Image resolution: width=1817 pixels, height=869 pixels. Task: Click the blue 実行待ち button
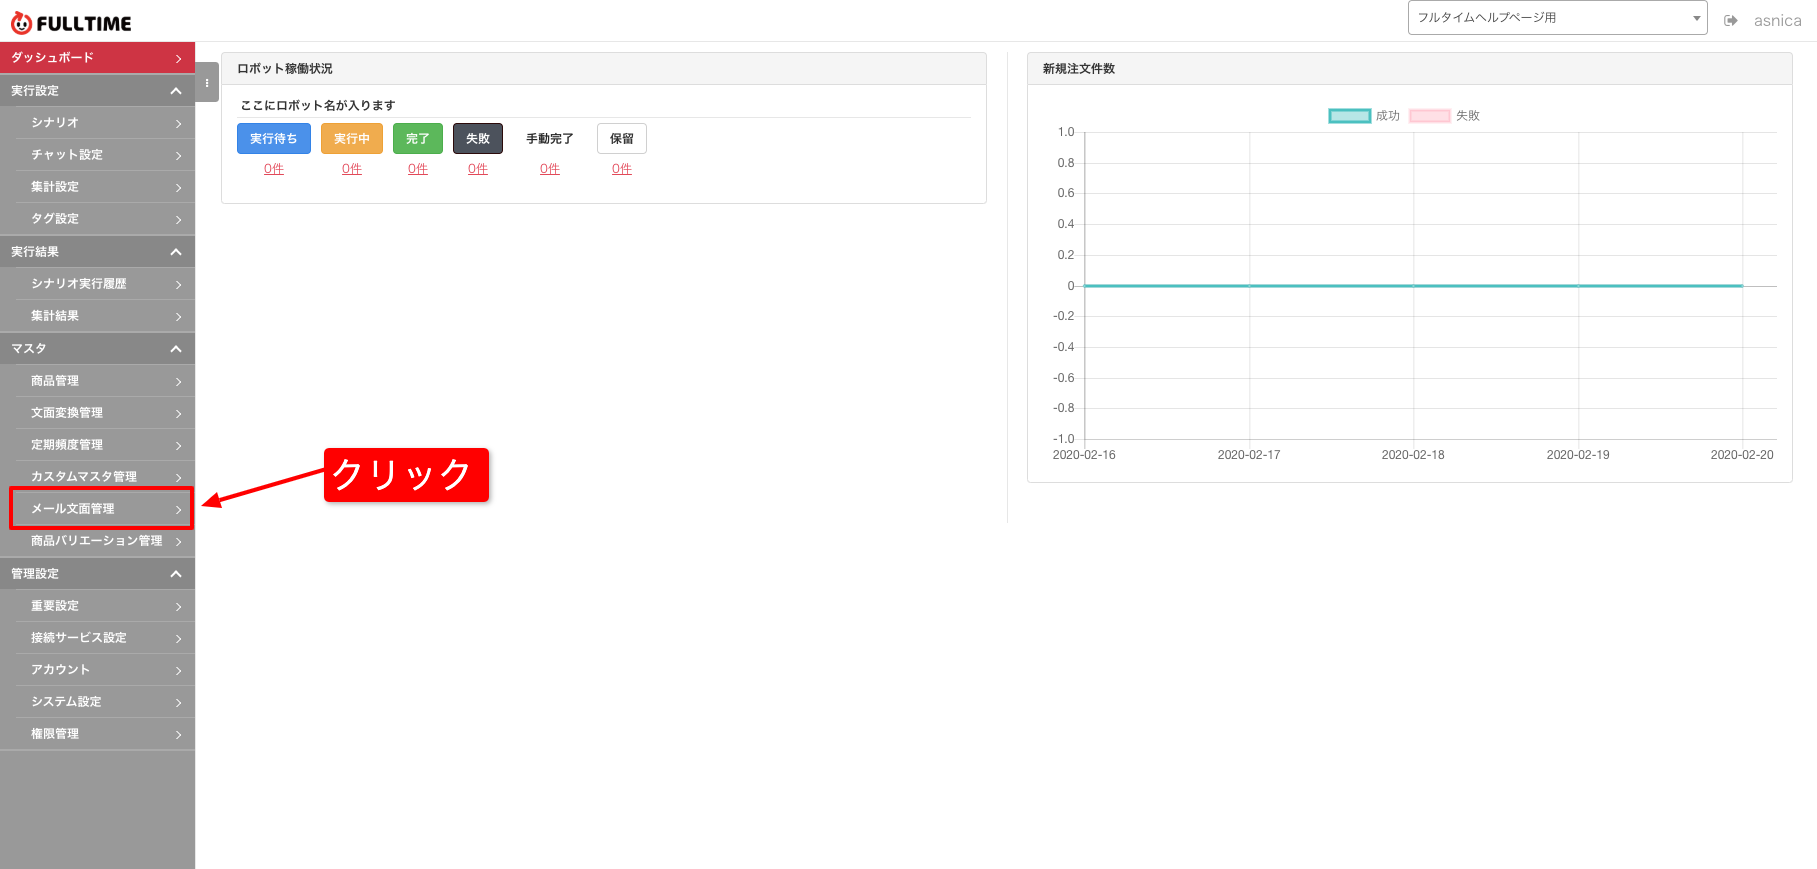coord(274,139)
